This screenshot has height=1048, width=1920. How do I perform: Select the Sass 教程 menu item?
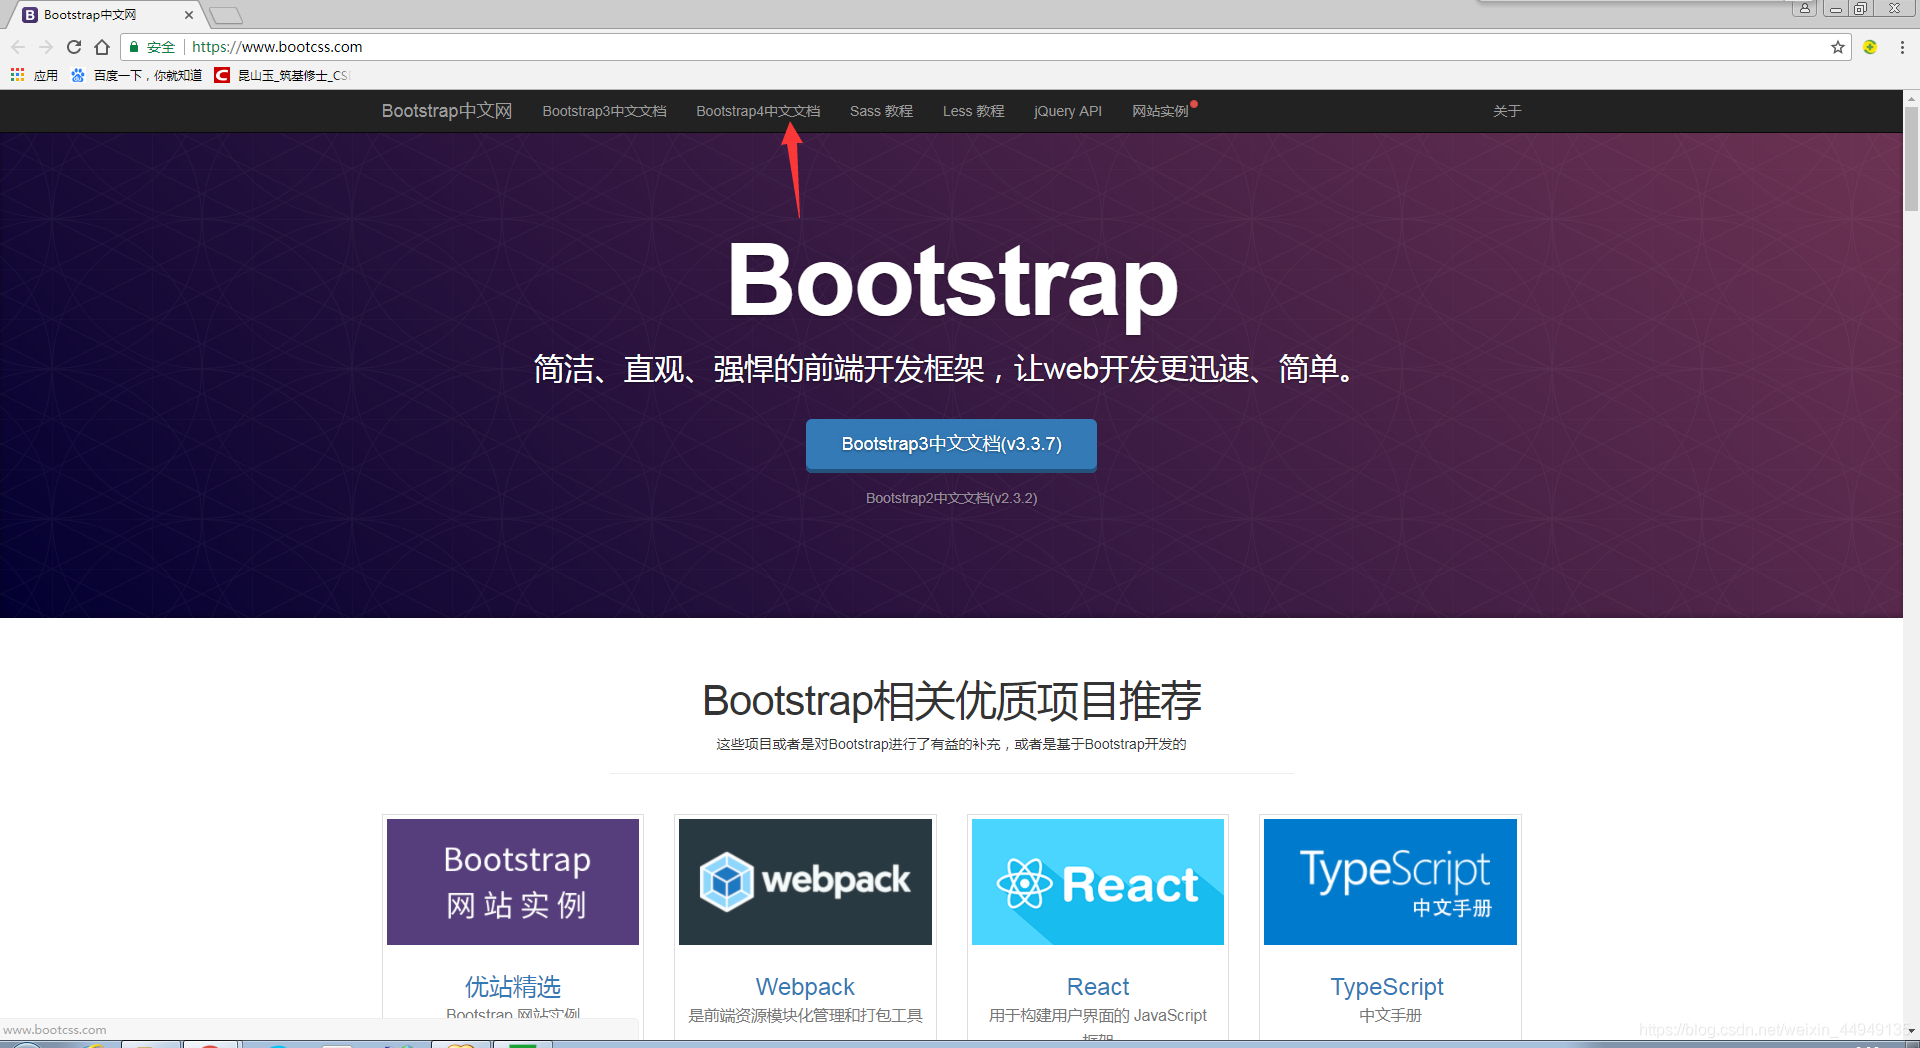[881, 111]
